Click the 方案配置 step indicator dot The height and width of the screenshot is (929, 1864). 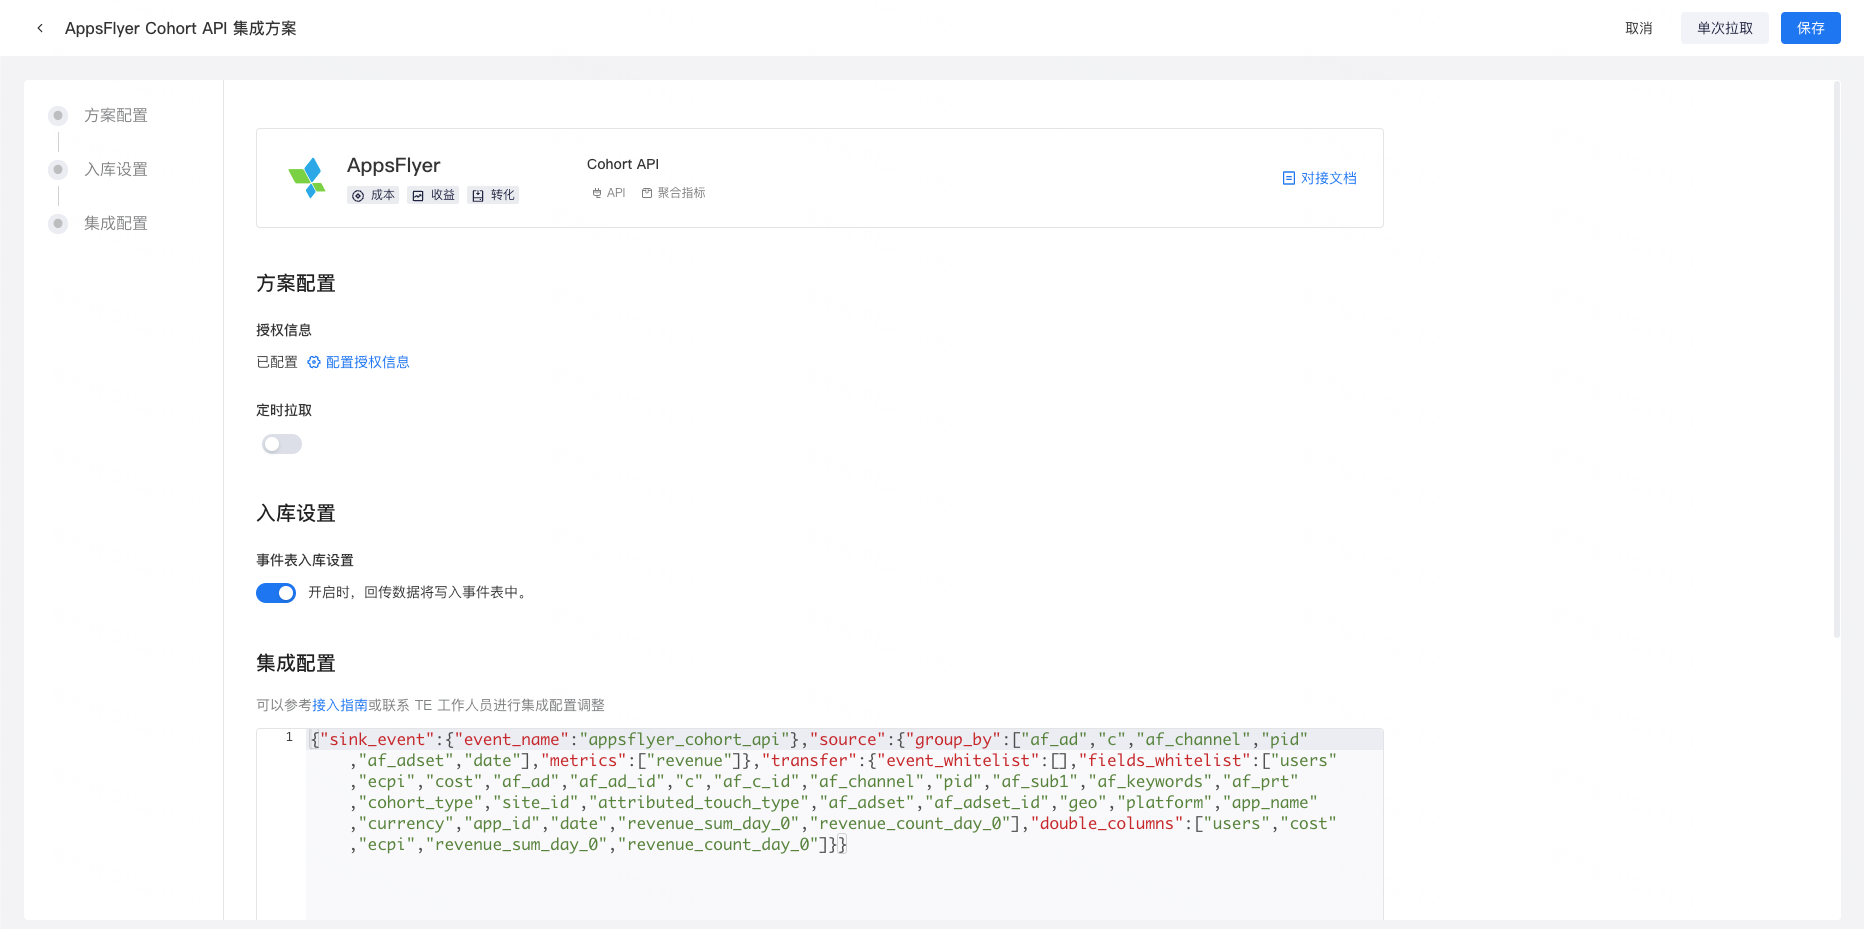tap(57, 115)
